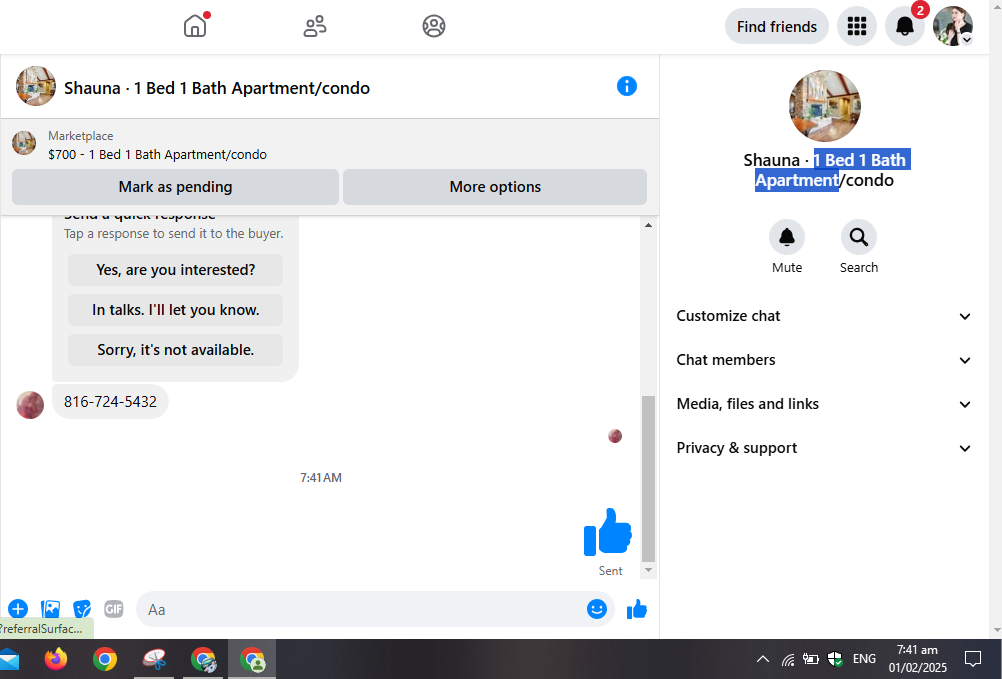
Task: Click the chat scrollbar thumb
Action: [x=648, y=479]
